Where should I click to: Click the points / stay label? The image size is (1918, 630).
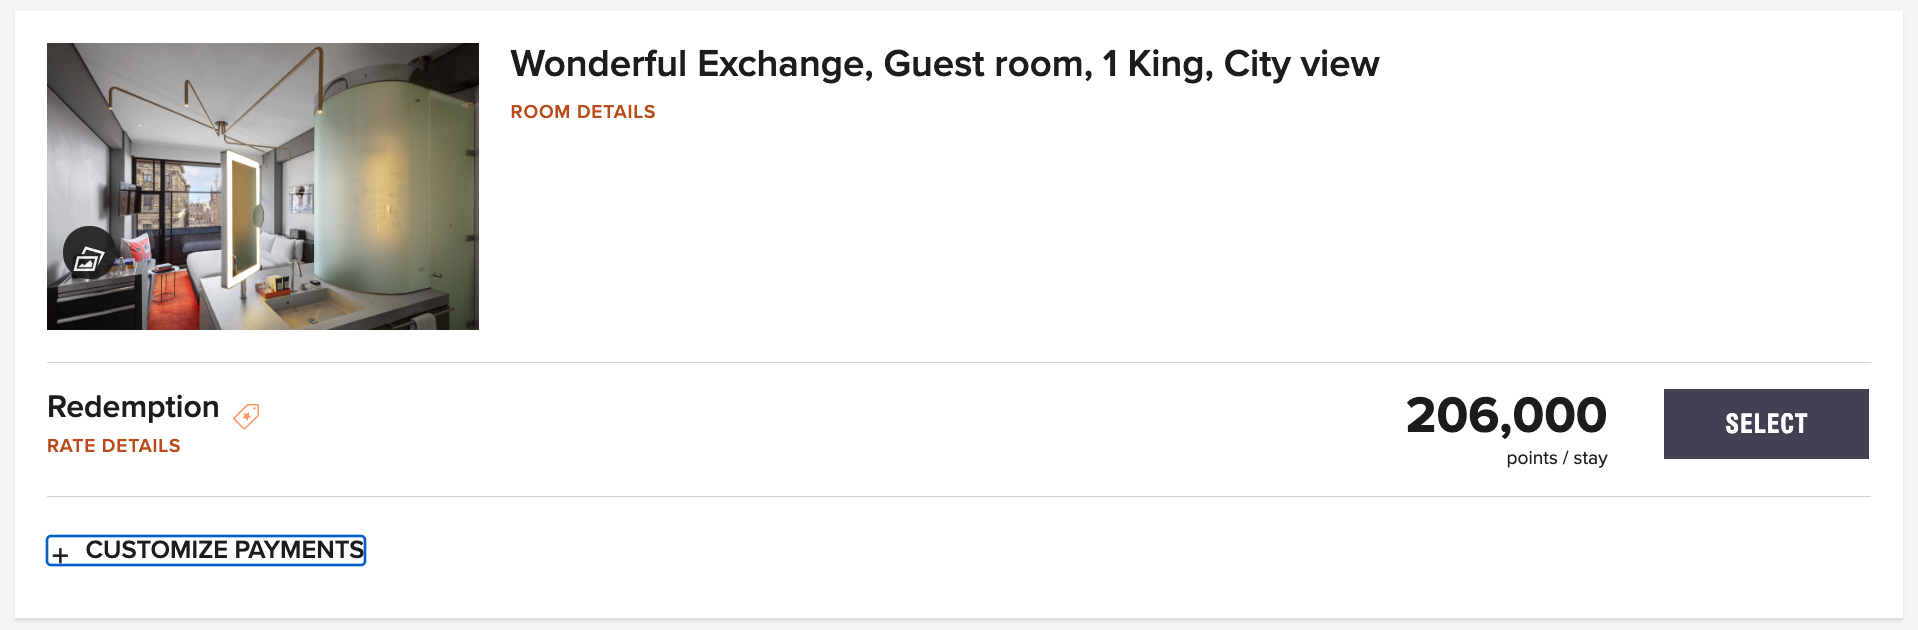point(1556,458)
